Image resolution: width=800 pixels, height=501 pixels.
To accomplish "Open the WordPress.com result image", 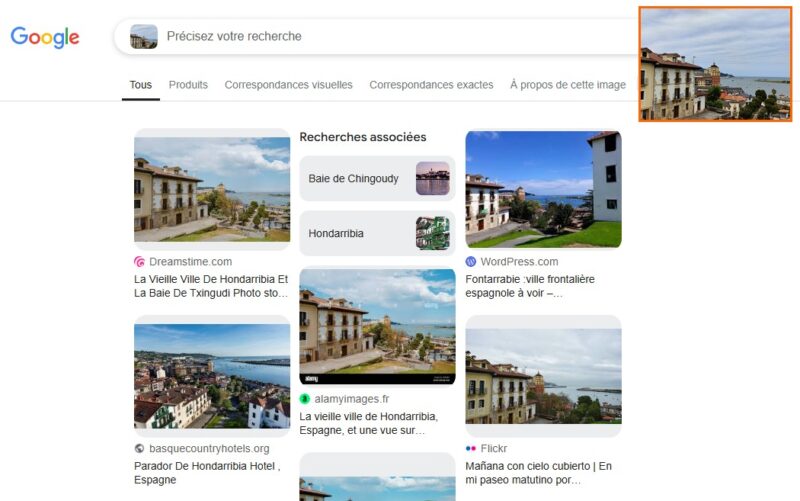I will coord(543,189).
